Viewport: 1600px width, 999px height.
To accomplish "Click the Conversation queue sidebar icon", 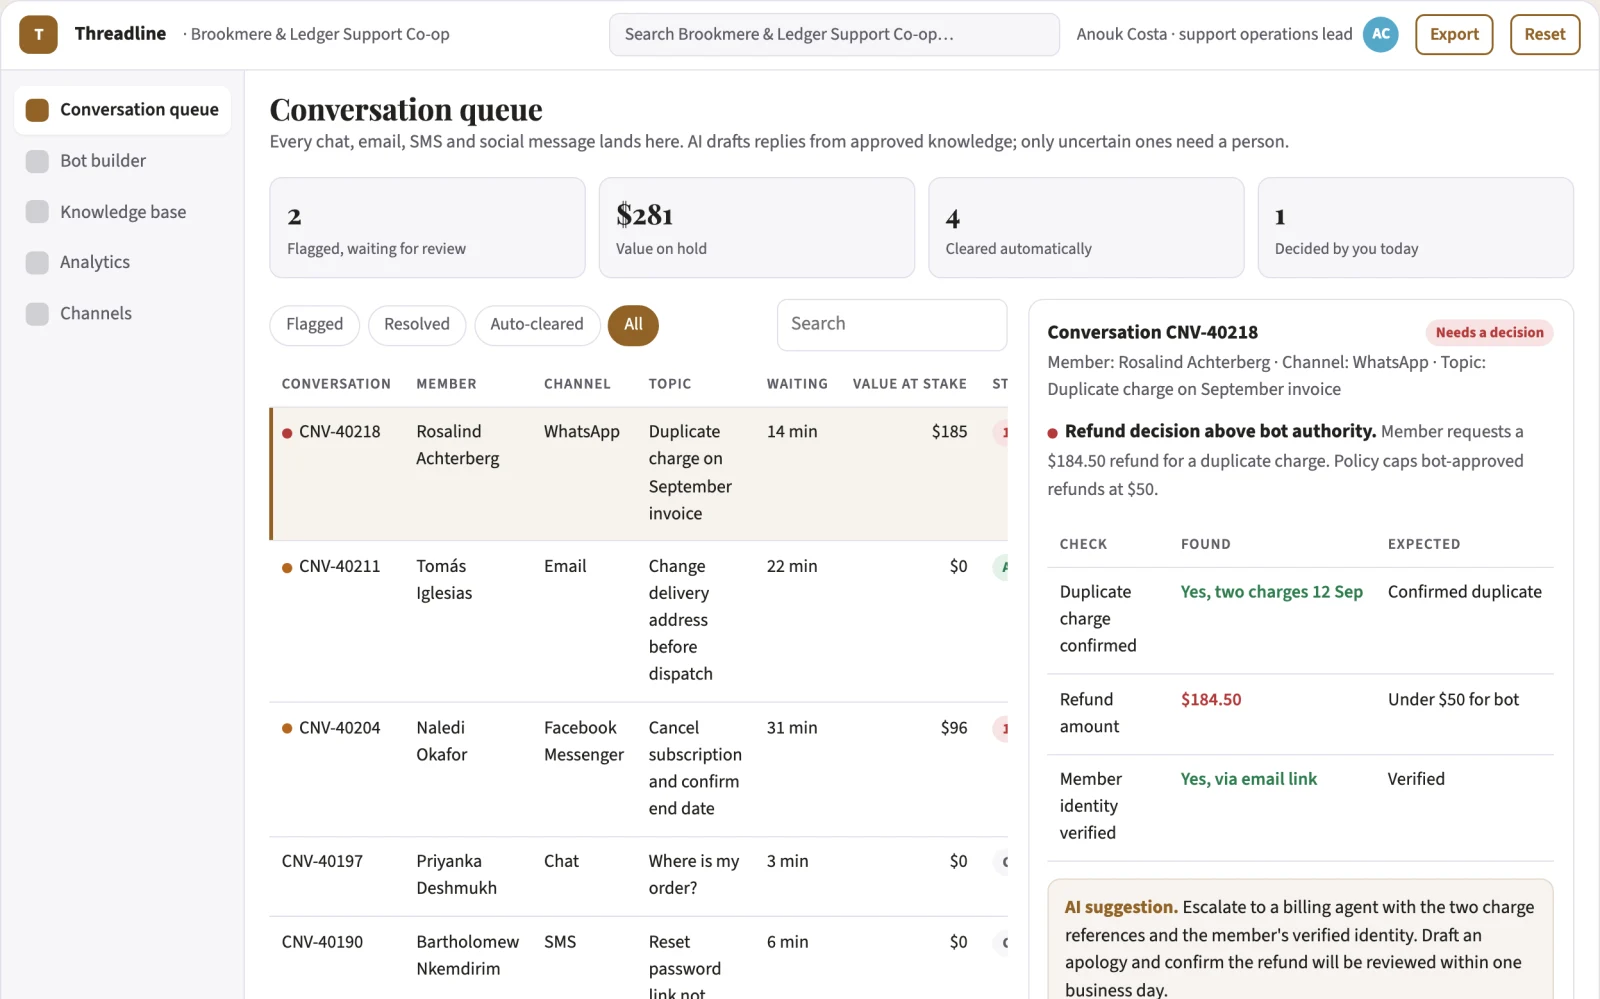I will tap(37, 110).
